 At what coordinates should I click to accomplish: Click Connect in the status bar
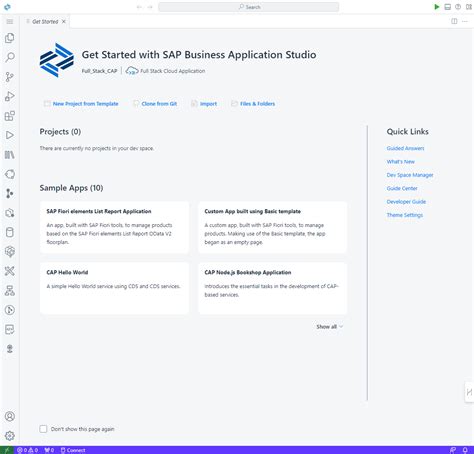tap(73, 450)
